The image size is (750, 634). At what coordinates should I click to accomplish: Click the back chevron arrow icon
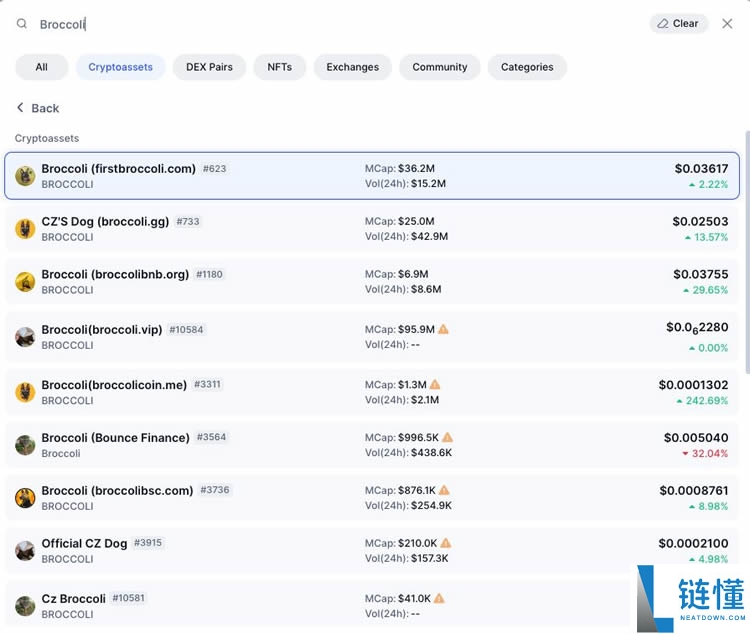coord(20,108)
